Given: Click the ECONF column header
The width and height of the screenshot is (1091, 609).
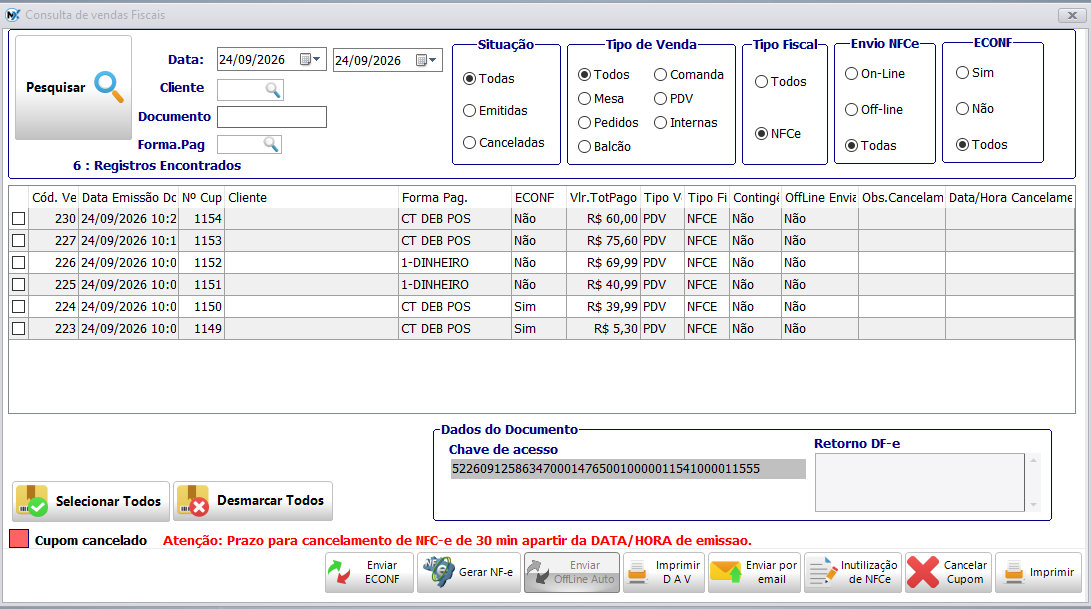Looking at the screenshot, I should click(539, 198).
